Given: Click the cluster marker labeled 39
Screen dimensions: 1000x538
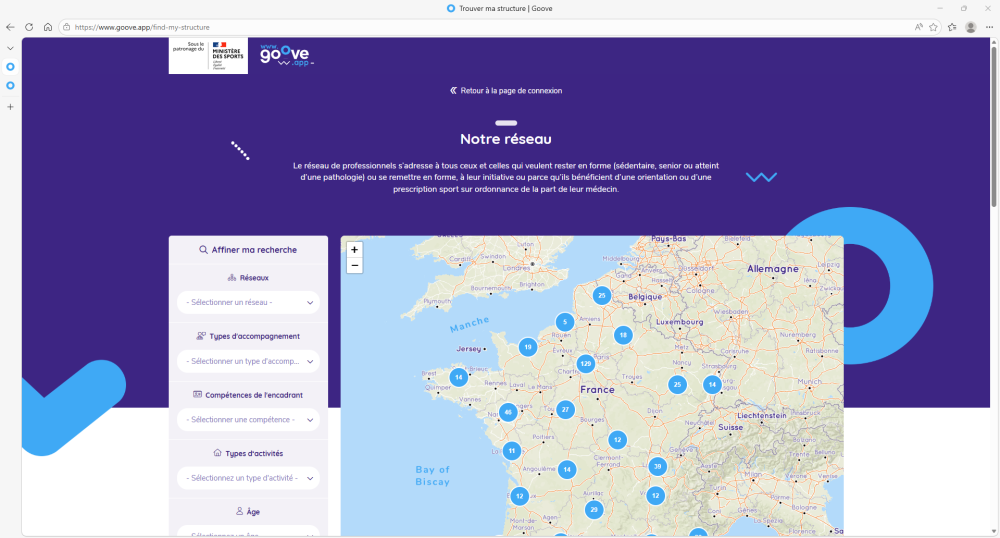Looking at the screenshot, I should pos(658,467).
